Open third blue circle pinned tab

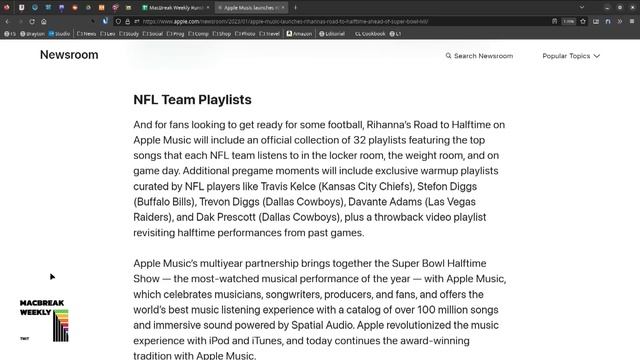coord(35,7)
